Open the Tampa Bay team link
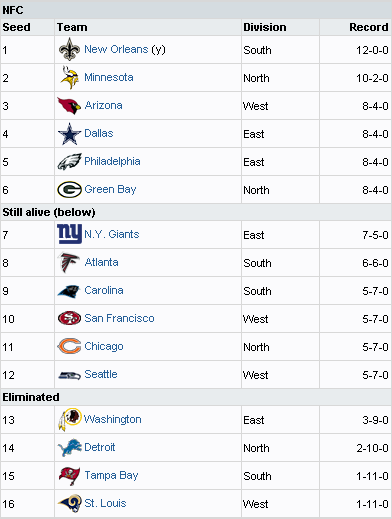This screenshot has width=392, height=519. click(x=111, y=475)
